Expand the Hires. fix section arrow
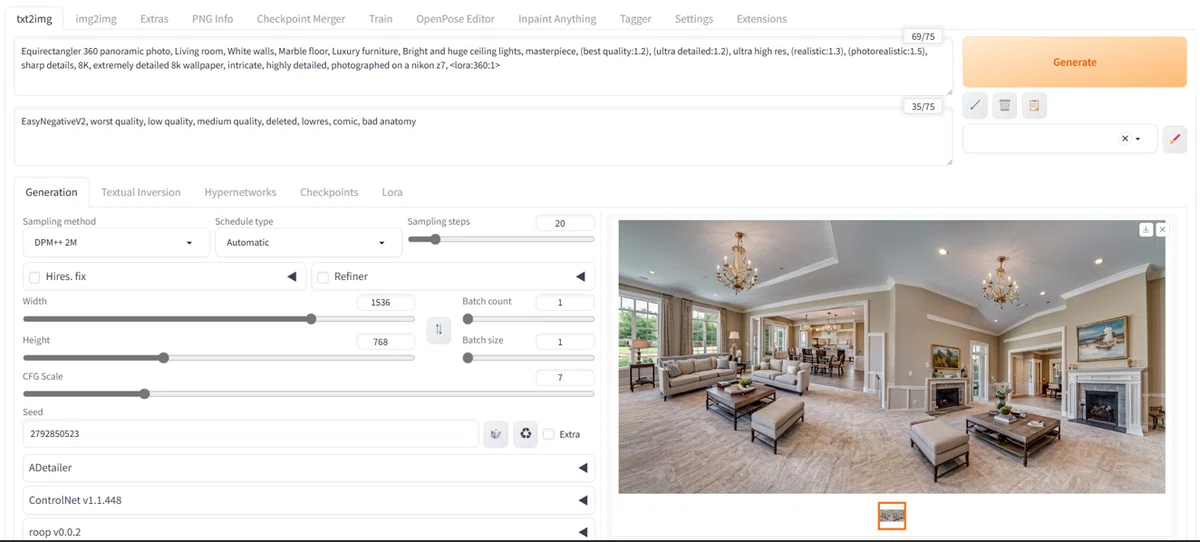1200x542 pixels. pyautogui.click(x=293, y=277)
